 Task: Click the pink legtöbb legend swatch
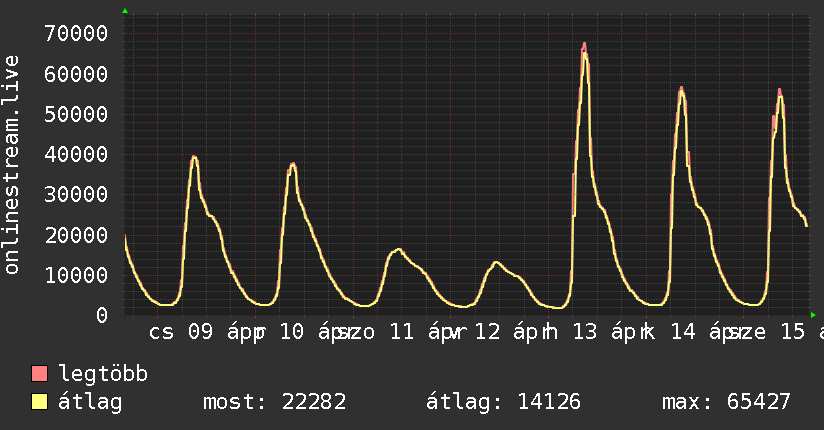point(39,373)
